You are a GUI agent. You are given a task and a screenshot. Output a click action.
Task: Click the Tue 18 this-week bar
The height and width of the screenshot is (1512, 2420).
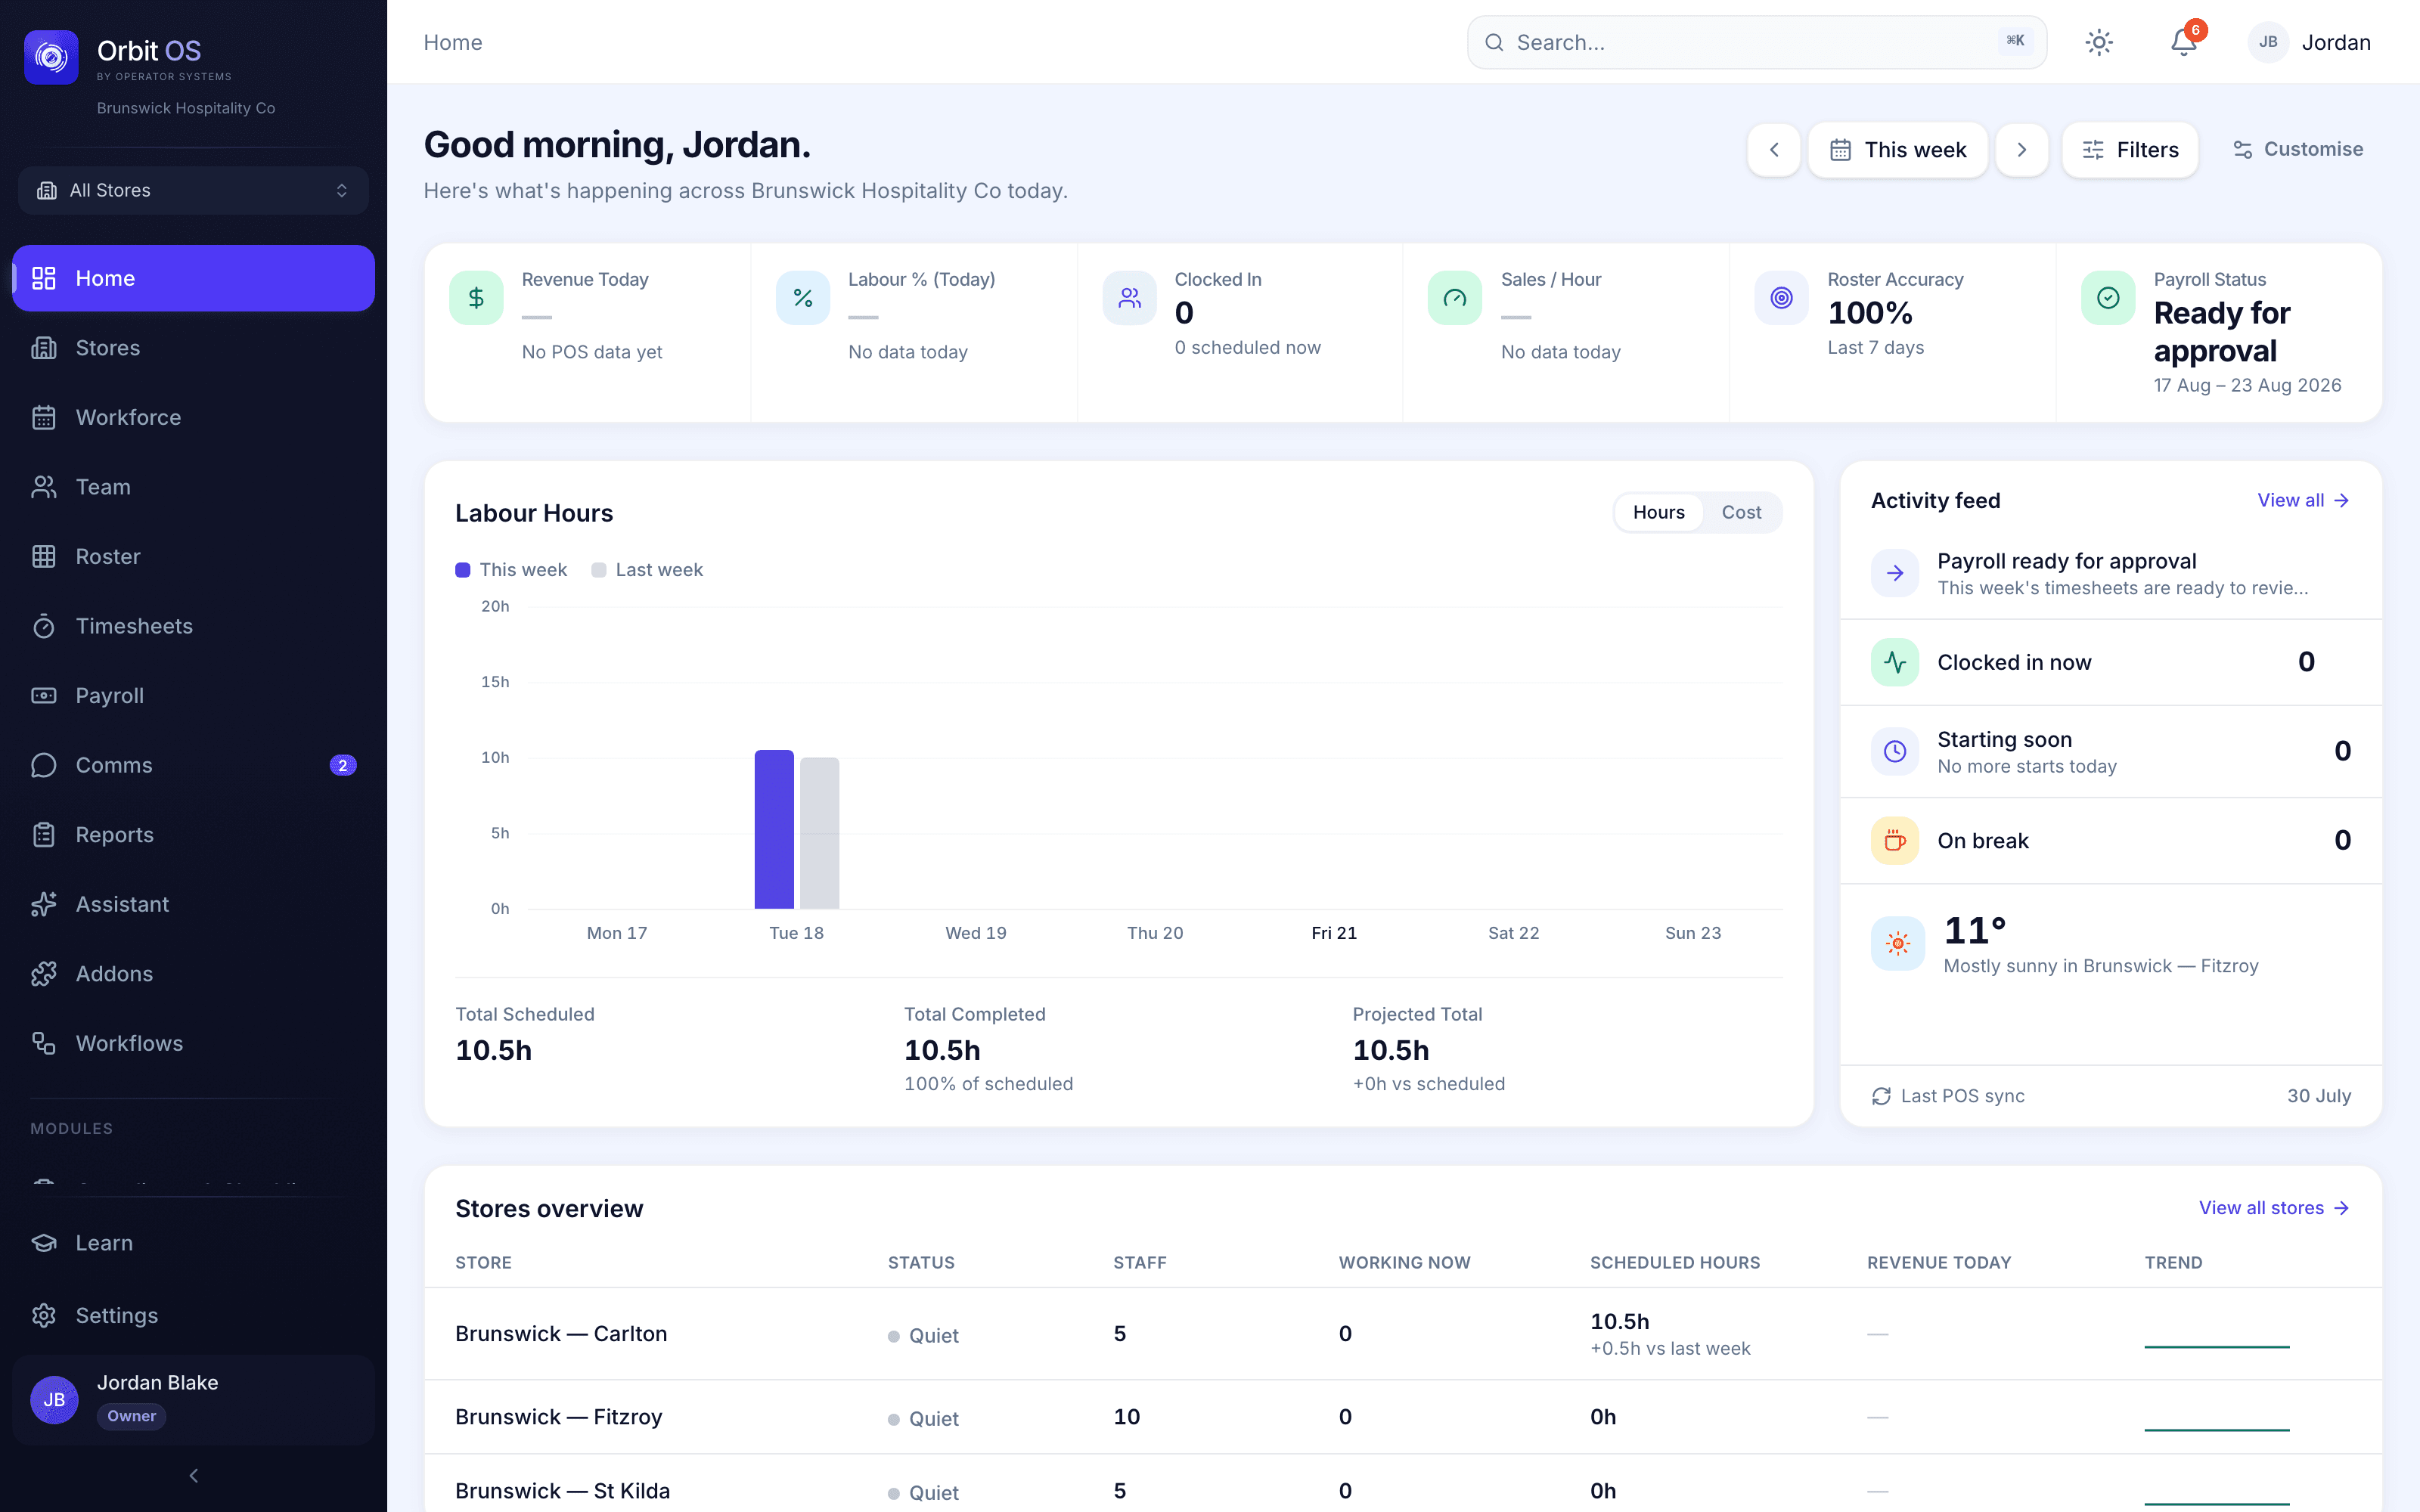(774, 829)
